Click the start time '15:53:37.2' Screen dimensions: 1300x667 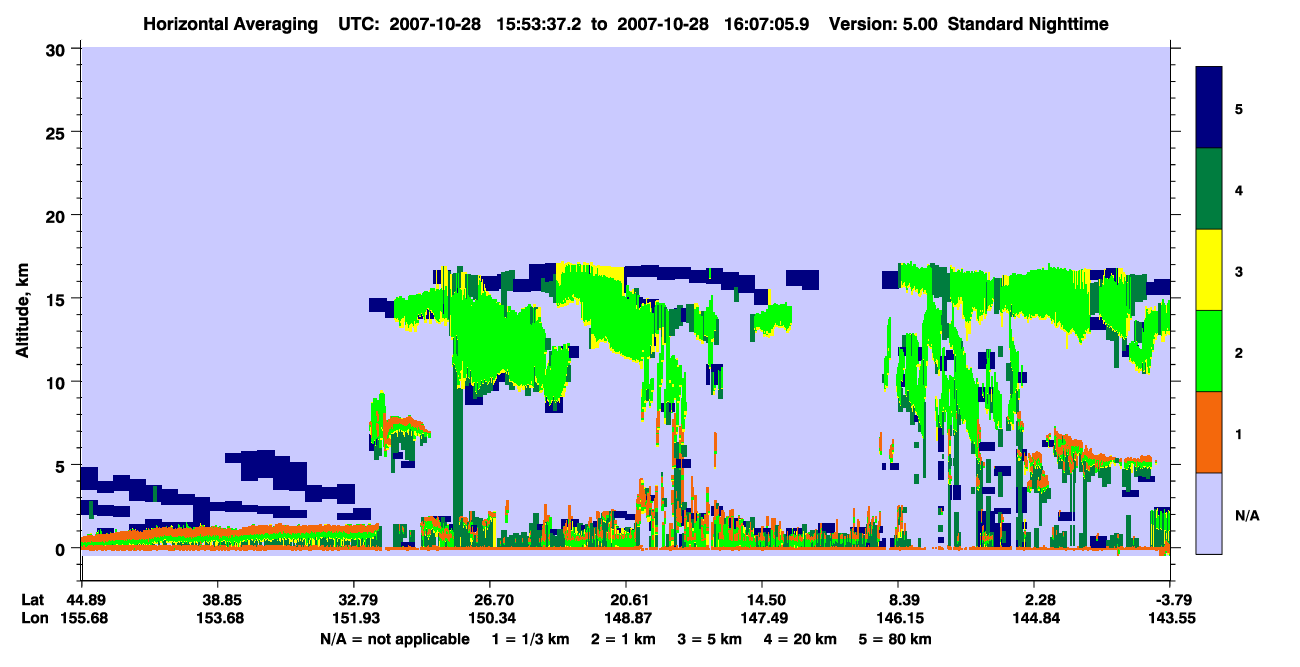point(540,23)
